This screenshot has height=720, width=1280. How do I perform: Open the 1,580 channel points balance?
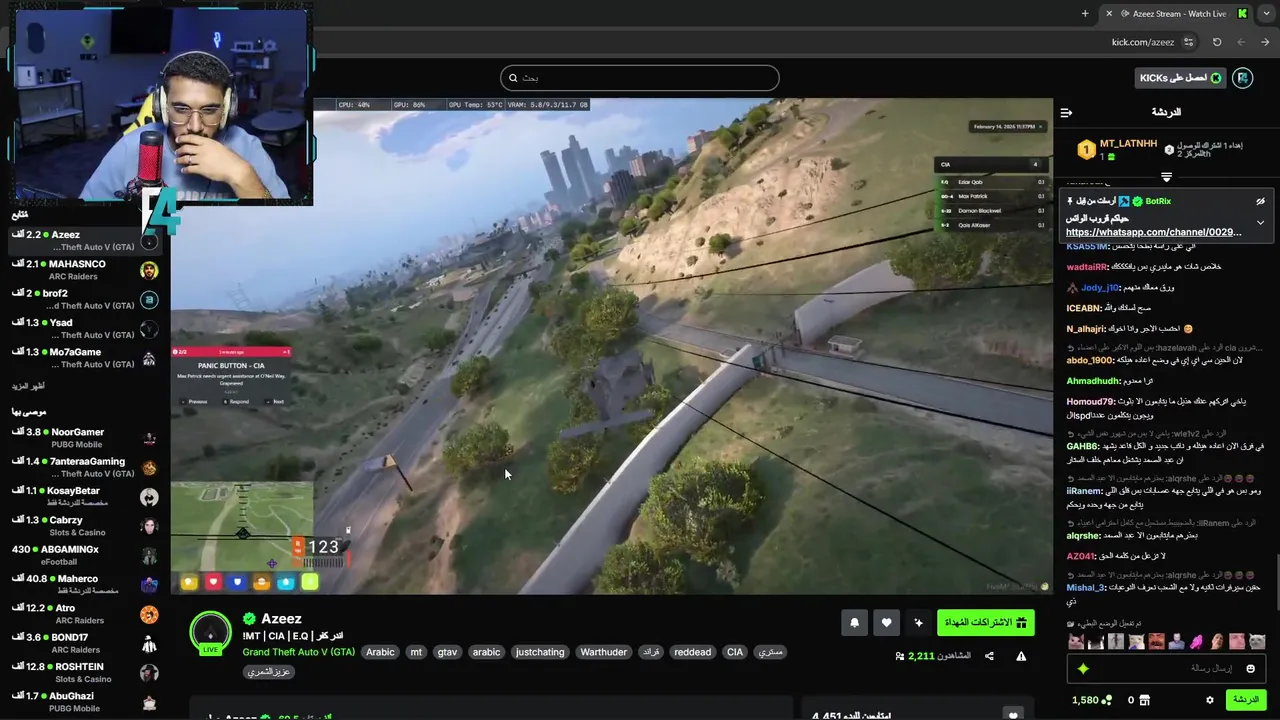[1091, 700]
